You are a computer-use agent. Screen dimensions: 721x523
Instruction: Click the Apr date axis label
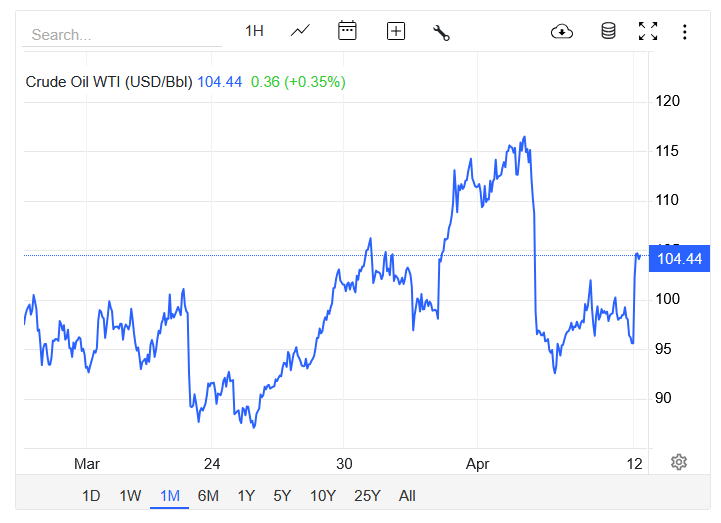point(477,464)
